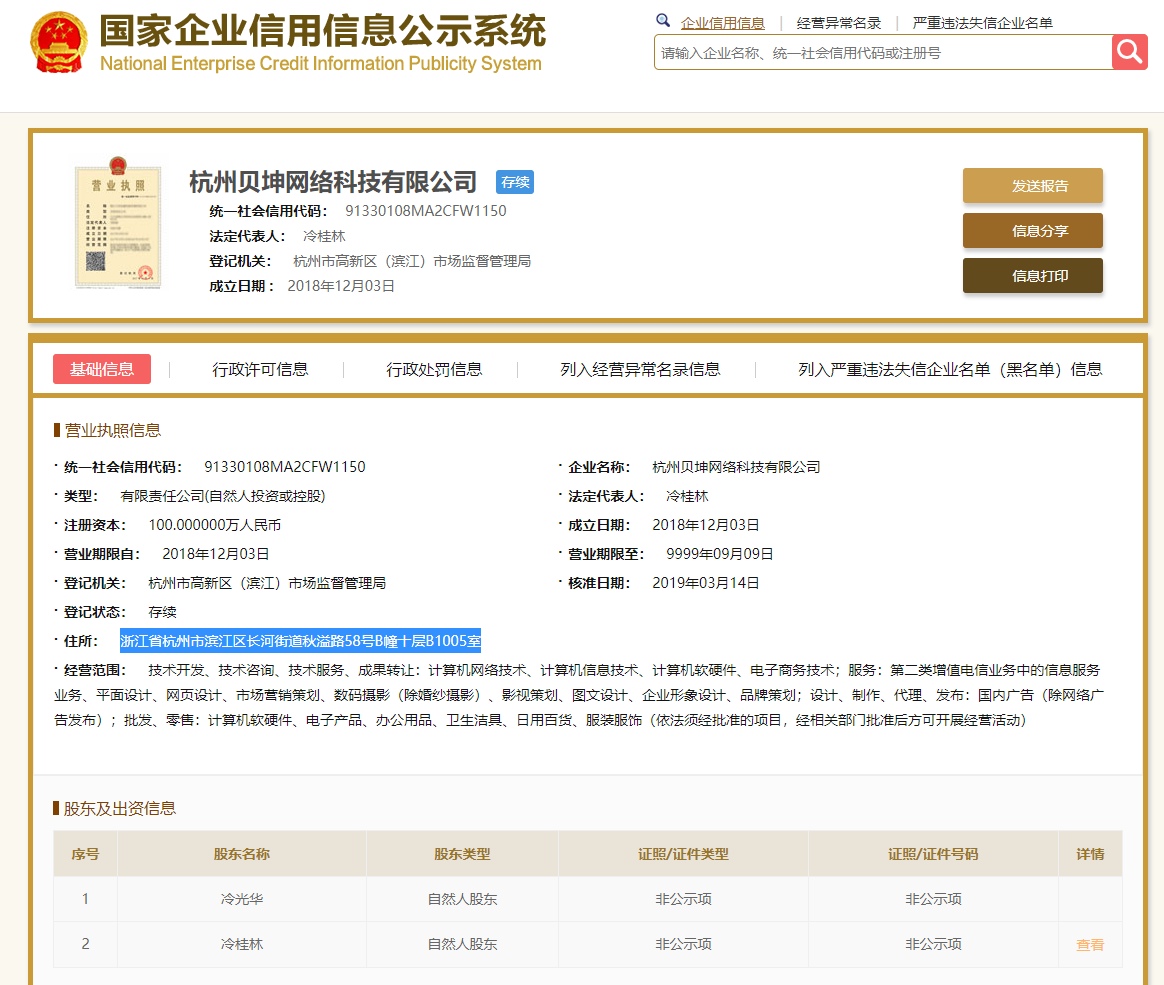Open the 列入严重违法失信企业名单（黑名单）信息 tab
The height and width of the screenshot is (985, 1164).
click(950, 369)
